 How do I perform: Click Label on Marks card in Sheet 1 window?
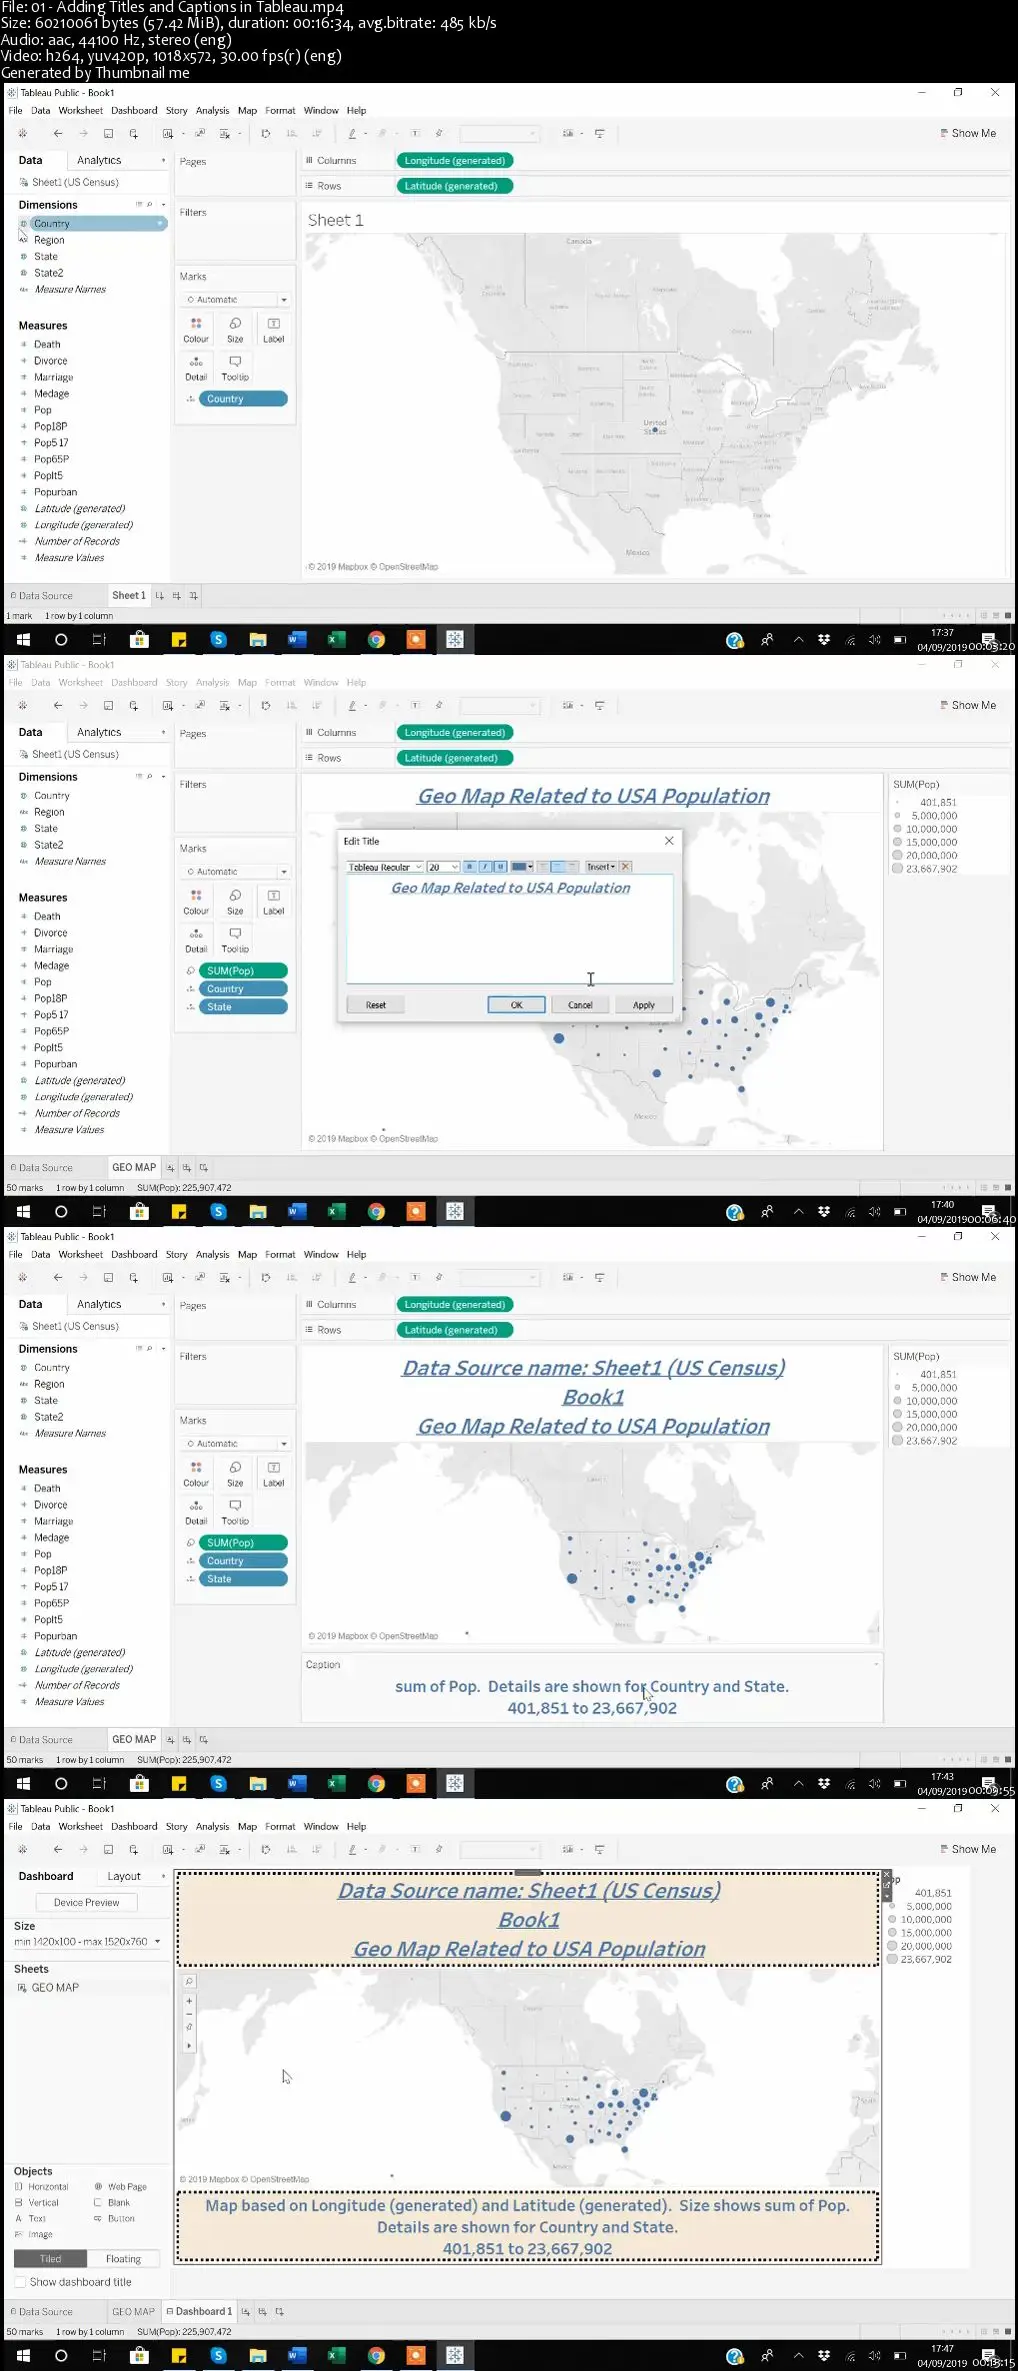click(x=273, y=329)
